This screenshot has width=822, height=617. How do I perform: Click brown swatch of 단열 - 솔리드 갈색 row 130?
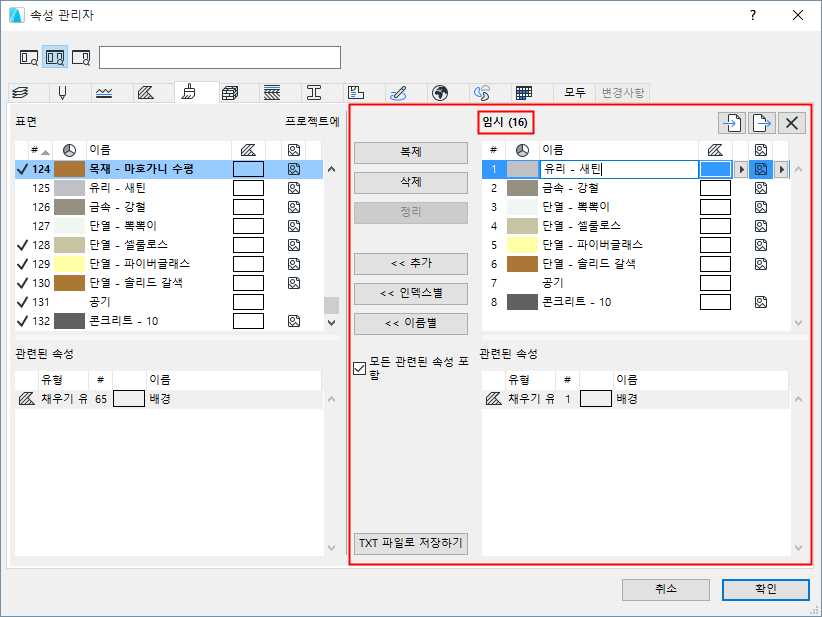[69, 283]
